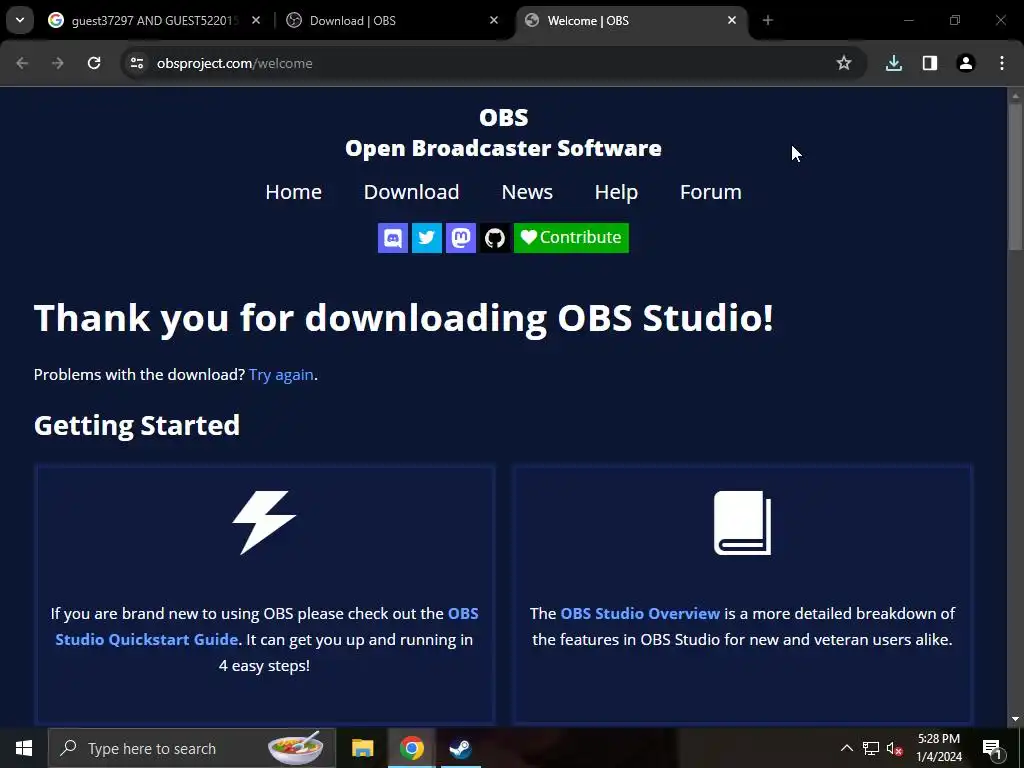Show hidden system tray icons
Viewport: 1024px width, 768px height.
(846, 748)
